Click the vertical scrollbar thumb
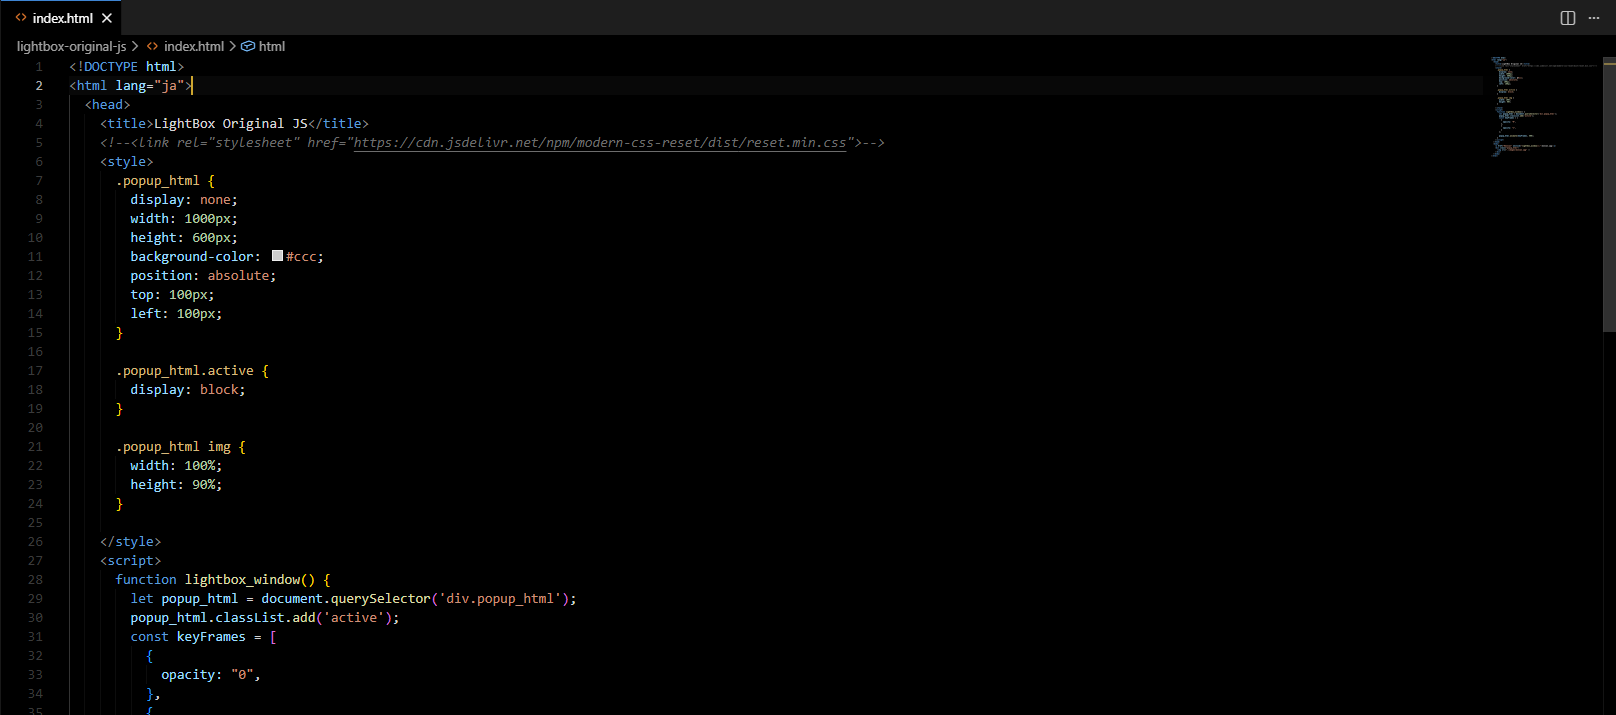 pyautogui.click(x=1609, y=194)
